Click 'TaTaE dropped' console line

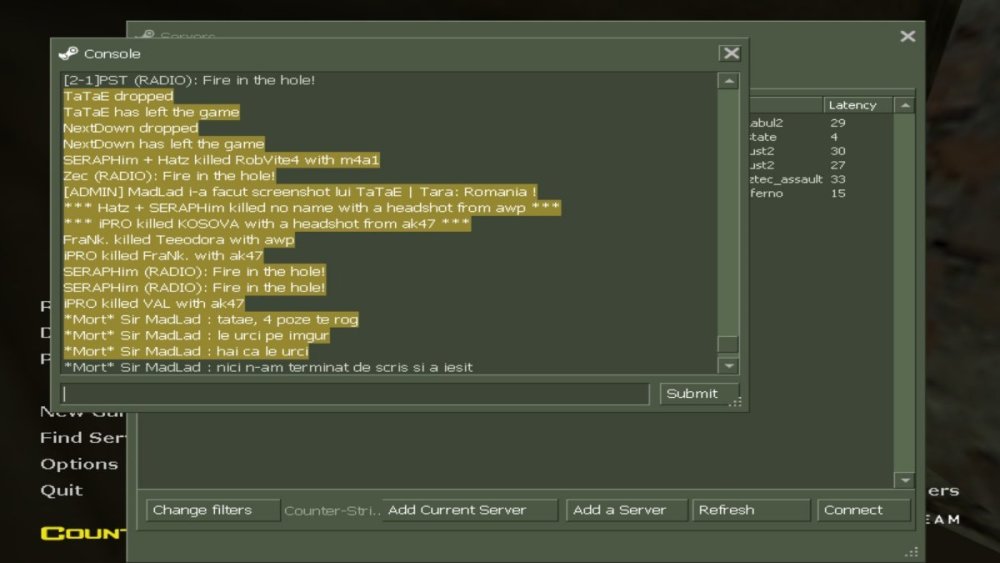(x=118, y=96)
